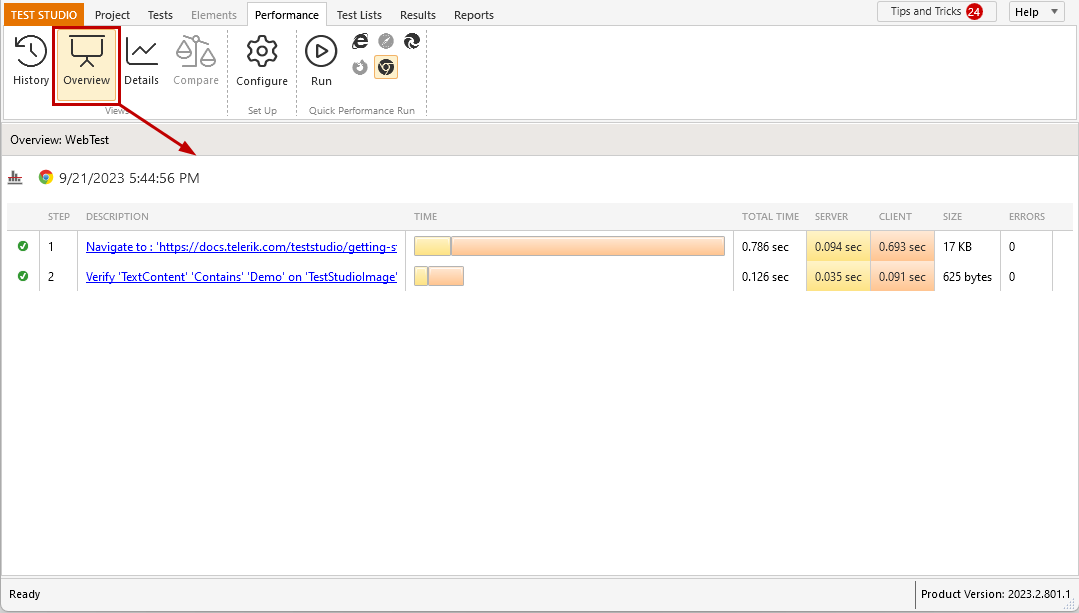The width and height of the screenshot is (1079, 613).
Task: Switch to the Project tab
Action: (112, 14)
